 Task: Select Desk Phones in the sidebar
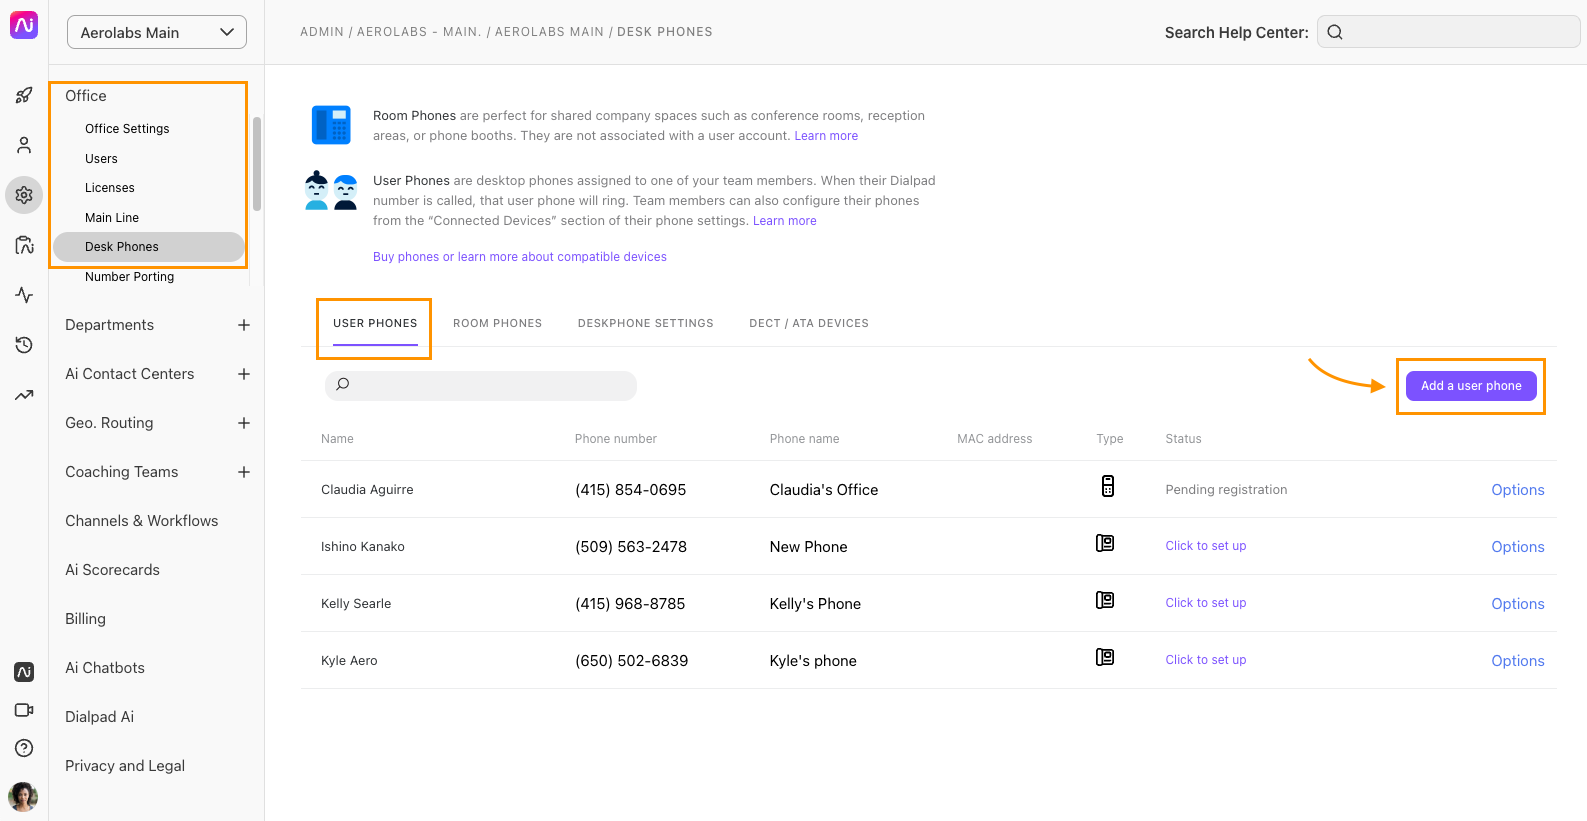[x=149, y=247]
